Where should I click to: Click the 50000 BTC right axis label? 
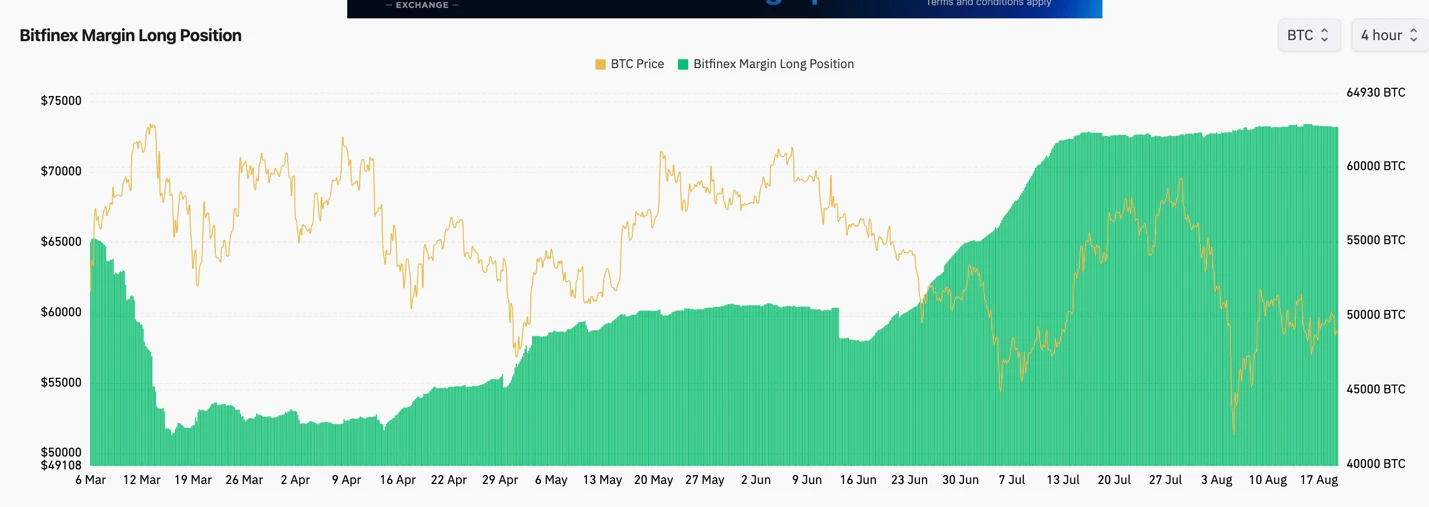click(x=1376, y=314)
